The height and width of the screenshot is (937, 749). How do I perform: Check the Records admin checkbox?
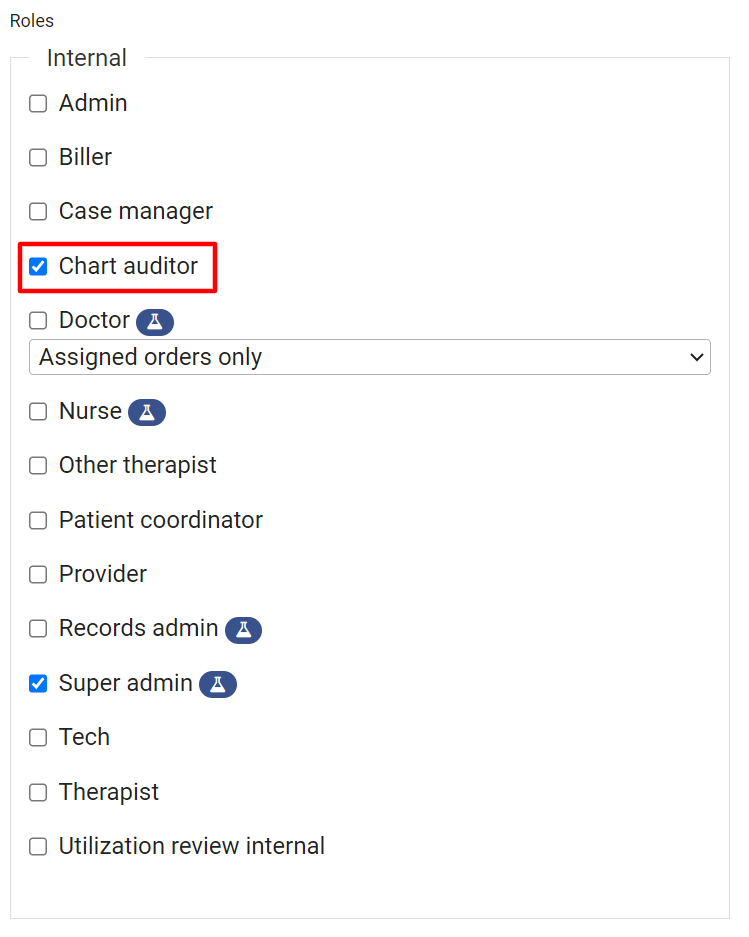click(x=38, y=628)
